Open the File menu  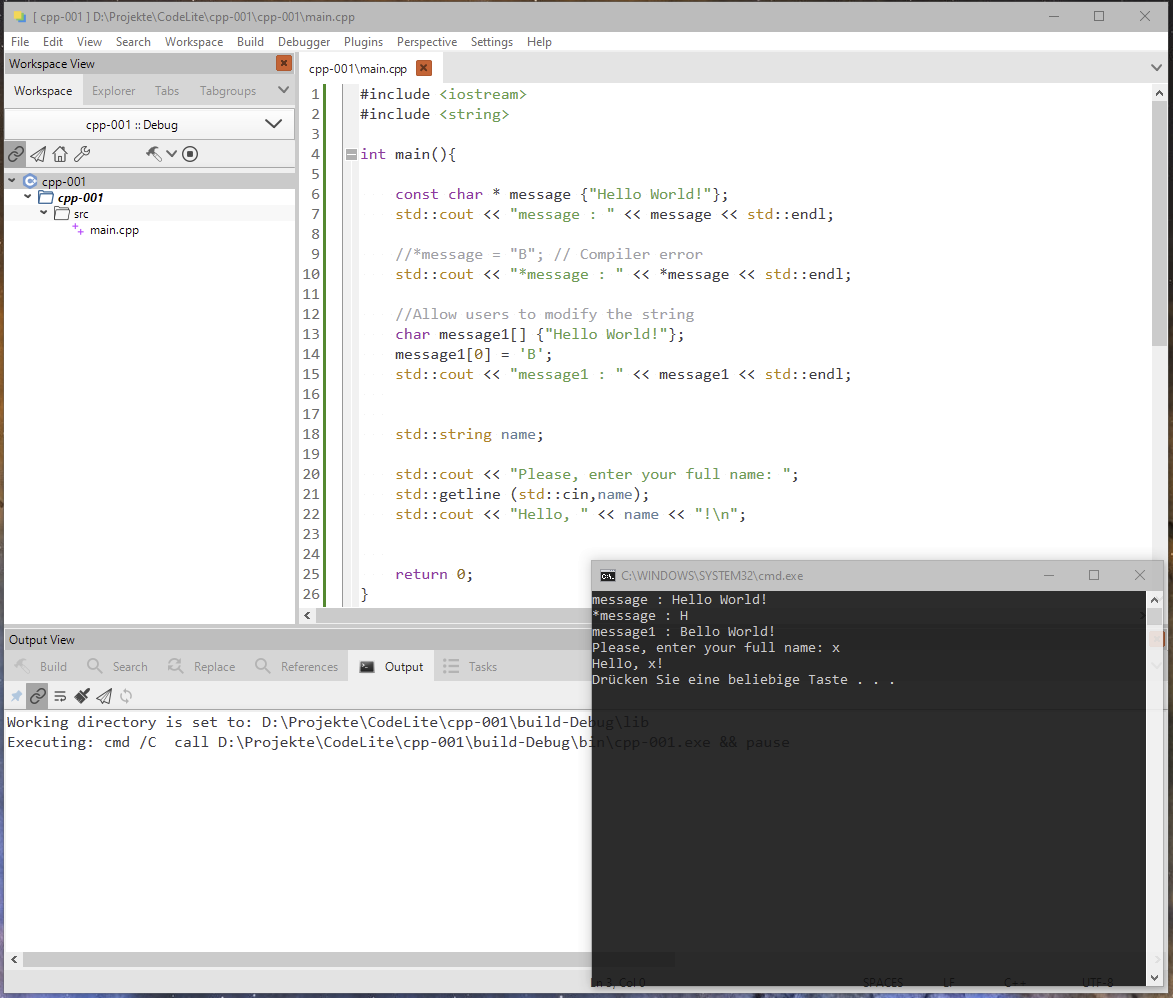[x=20, y=42]
